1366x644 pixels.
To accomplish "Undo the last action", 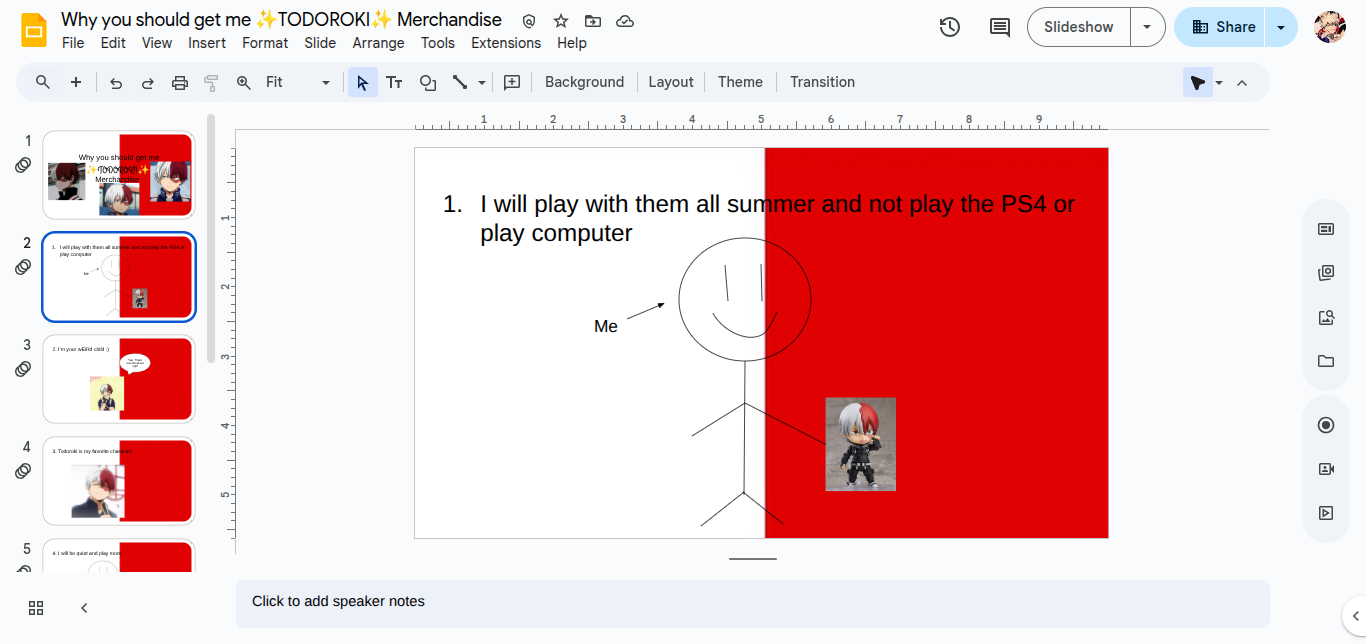I will point(115,82).
